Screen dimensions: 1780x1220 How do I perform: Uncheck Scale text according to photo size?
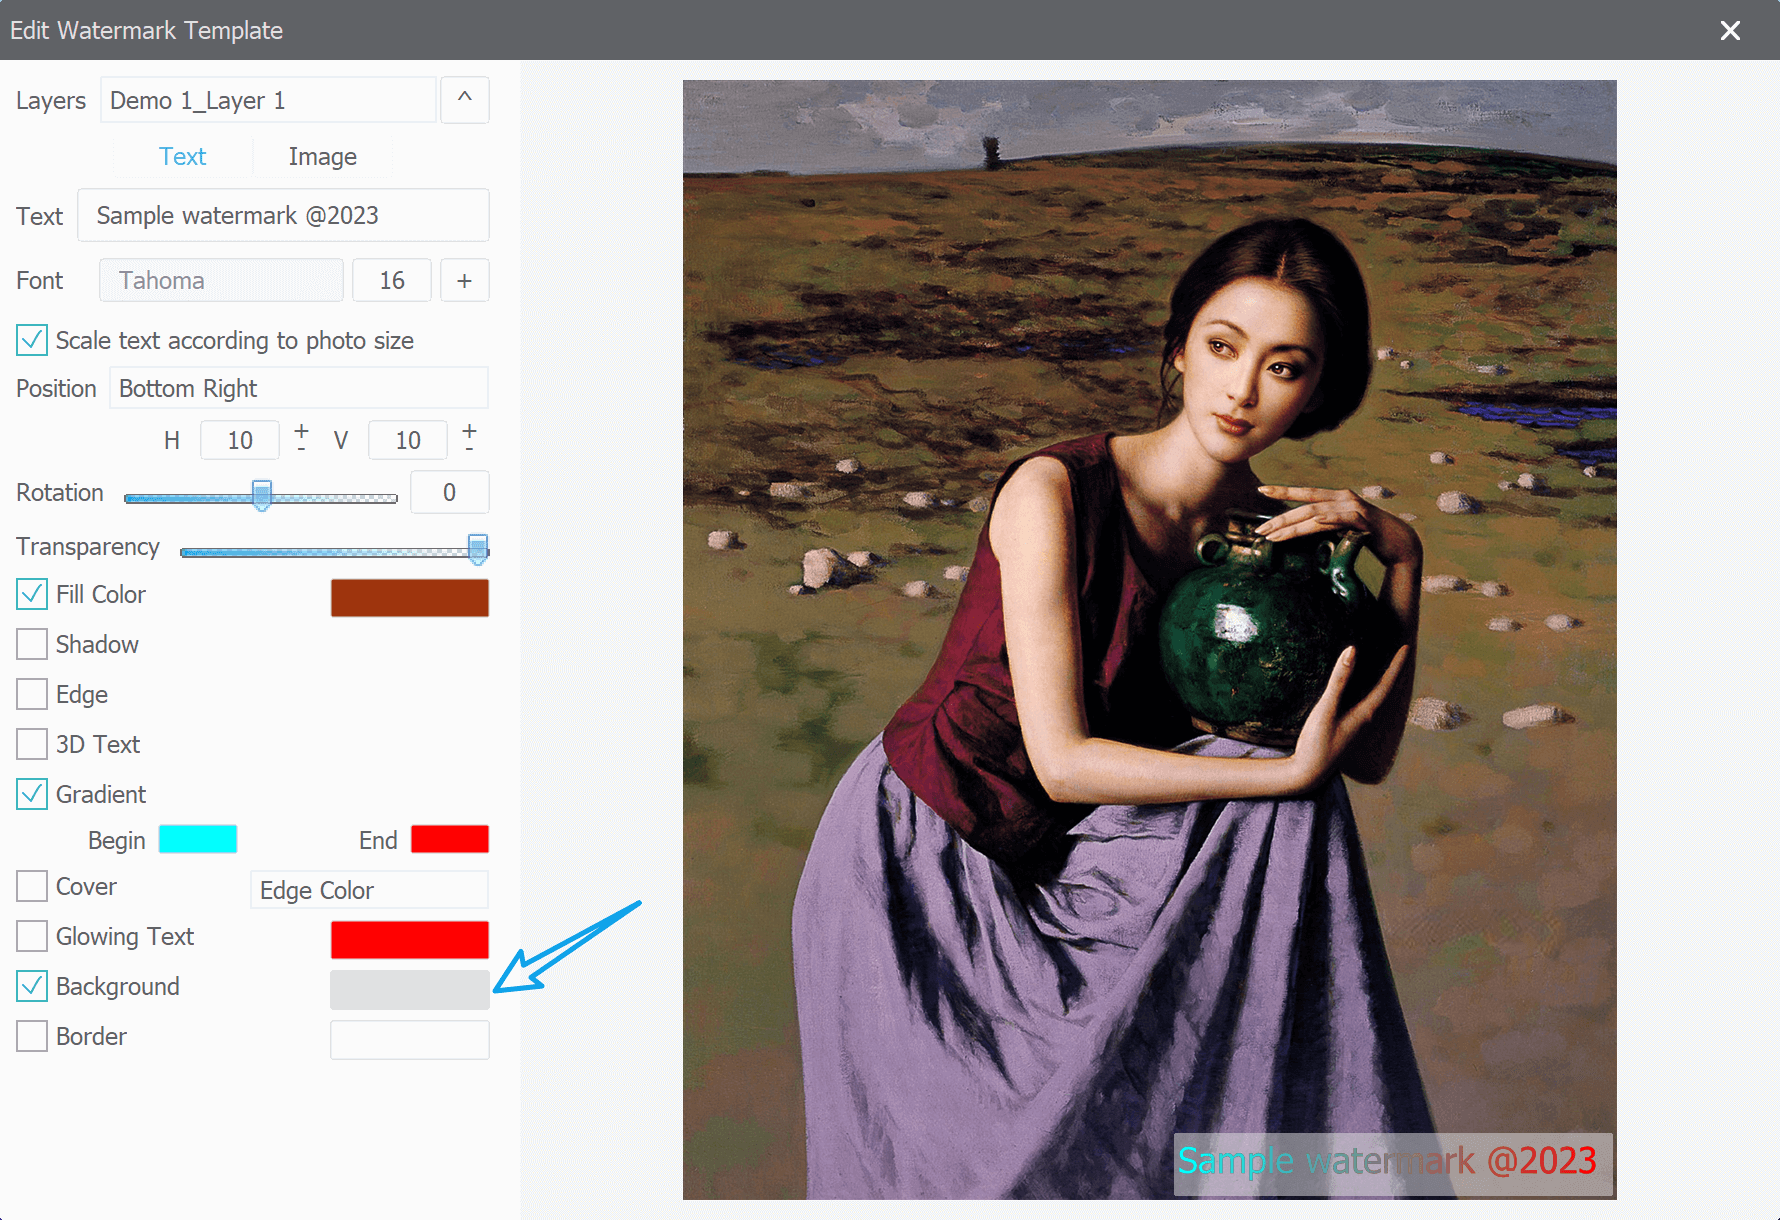click(31, 340)
